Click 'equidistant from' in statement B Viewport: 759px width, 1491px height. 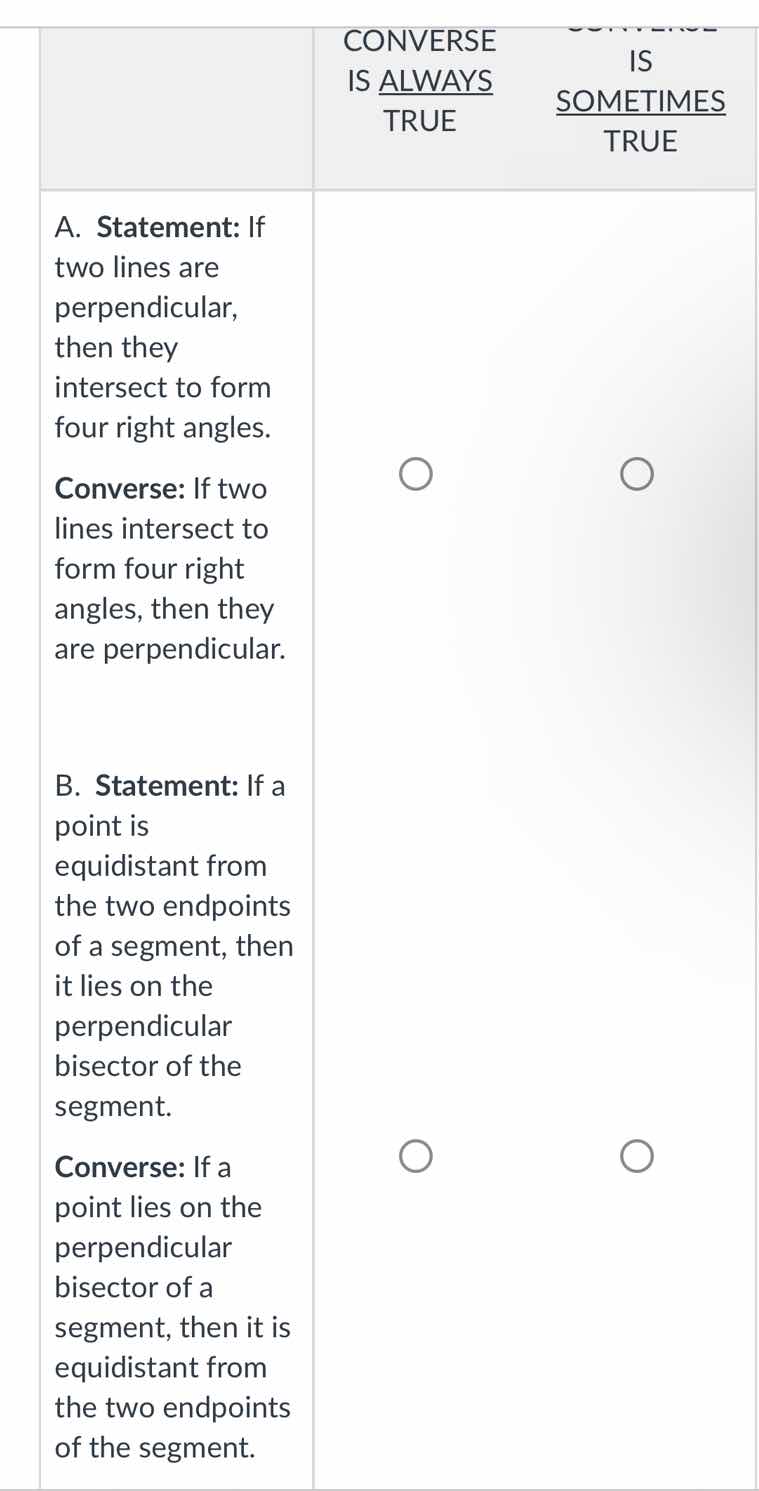tap(161, 866)
